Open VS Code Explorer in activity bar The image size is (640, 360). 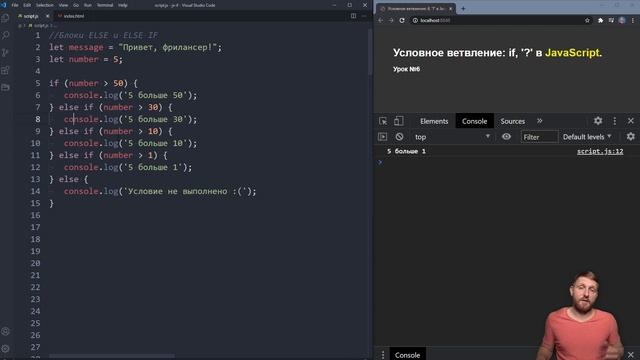[x=5, y=18]
